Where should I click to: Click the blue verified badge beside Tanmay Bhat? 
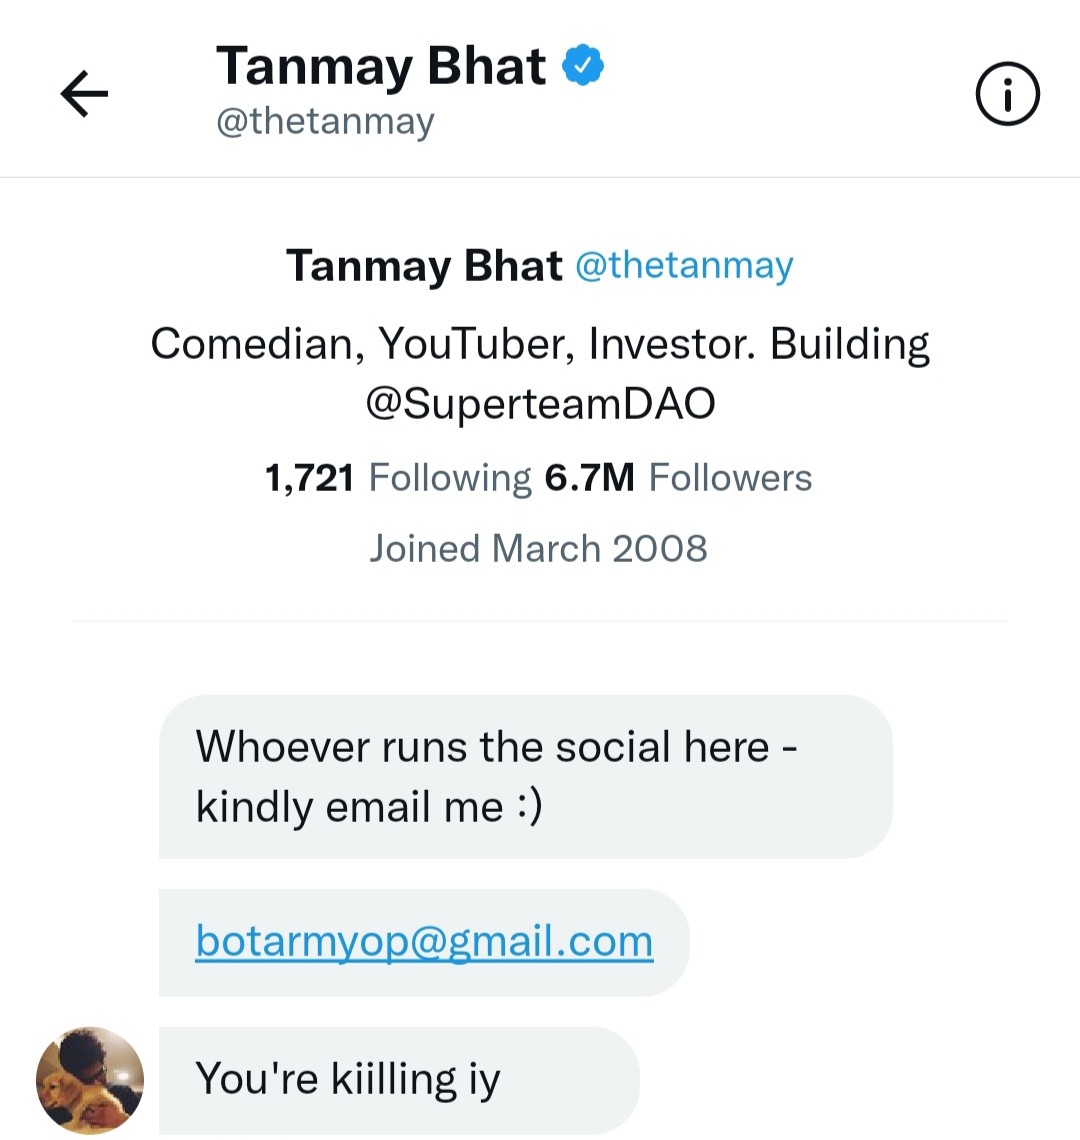[583, 65]
